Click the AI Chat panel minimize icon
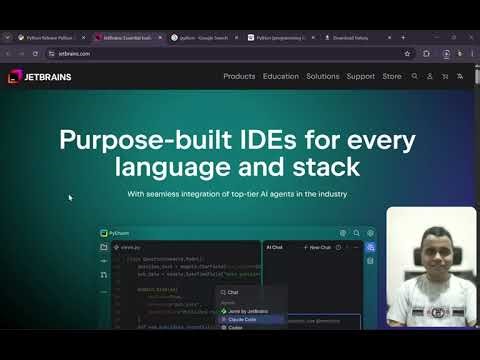Image resolution: width=480 pixels, height=360 pixels. 356,247
